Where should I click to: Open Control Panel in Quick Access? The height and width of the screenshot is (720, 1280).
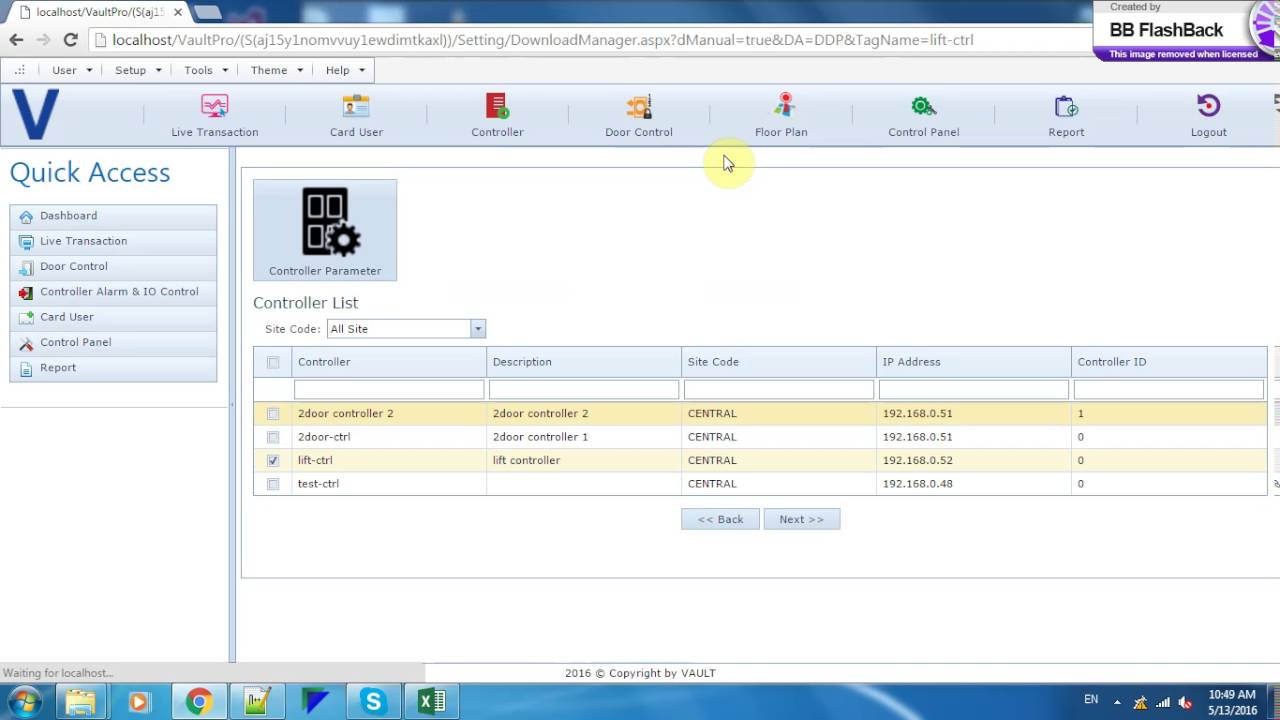click(x=113, y=342)
